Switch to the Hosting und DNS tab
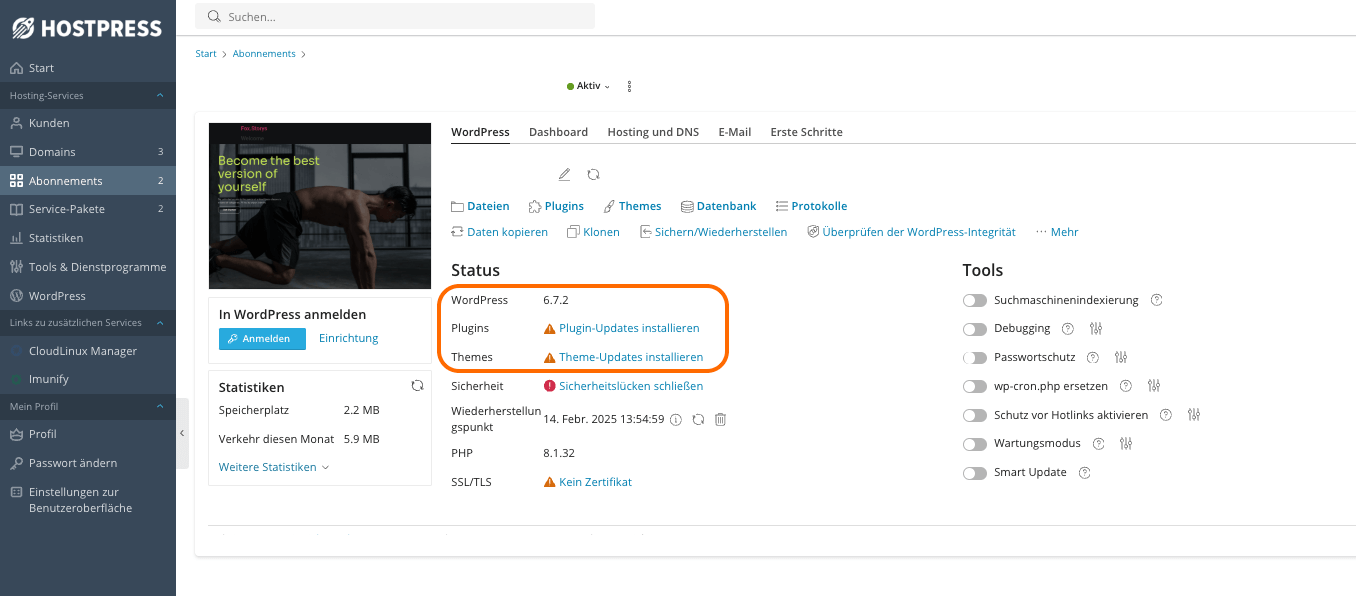This screenshot has height=596, width=1356. (652, 132)
